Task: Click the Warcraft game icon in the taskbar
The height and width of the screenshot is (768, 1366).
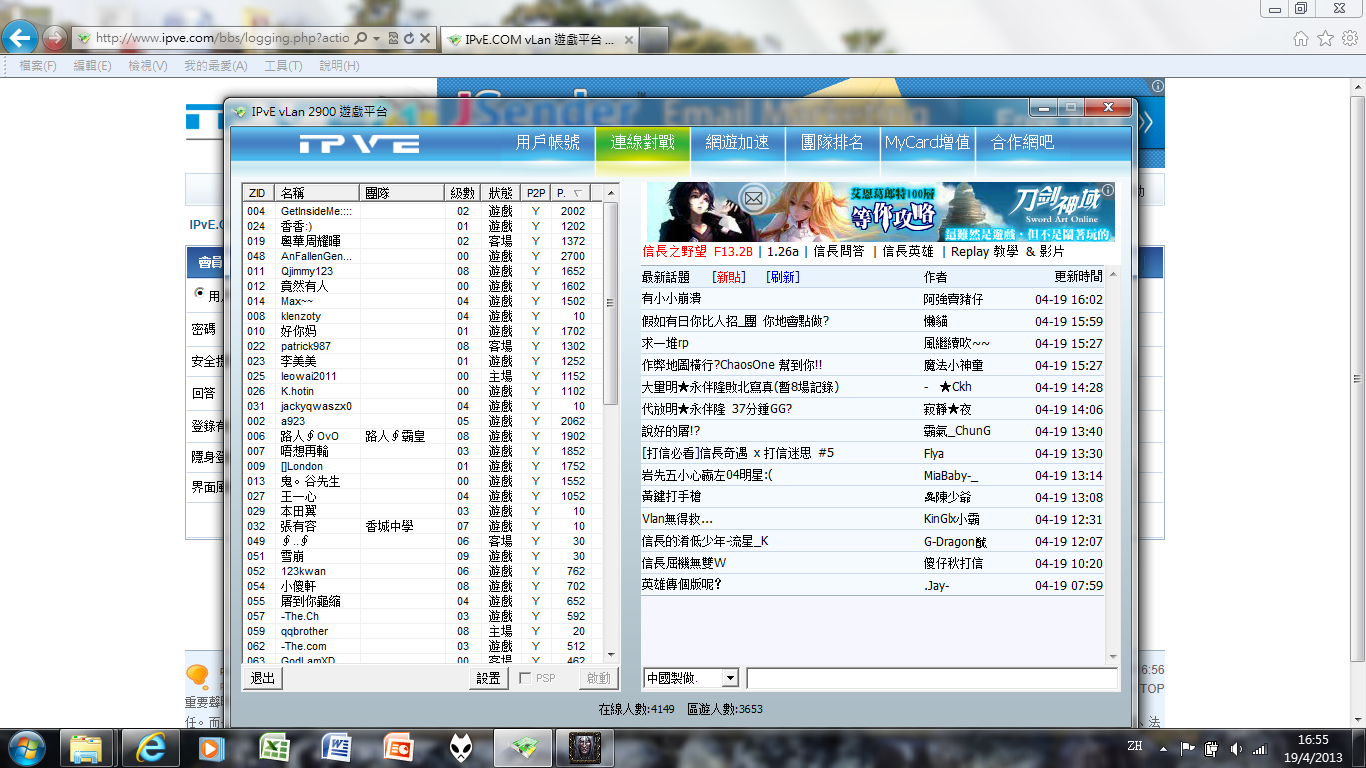Action: 583,747
